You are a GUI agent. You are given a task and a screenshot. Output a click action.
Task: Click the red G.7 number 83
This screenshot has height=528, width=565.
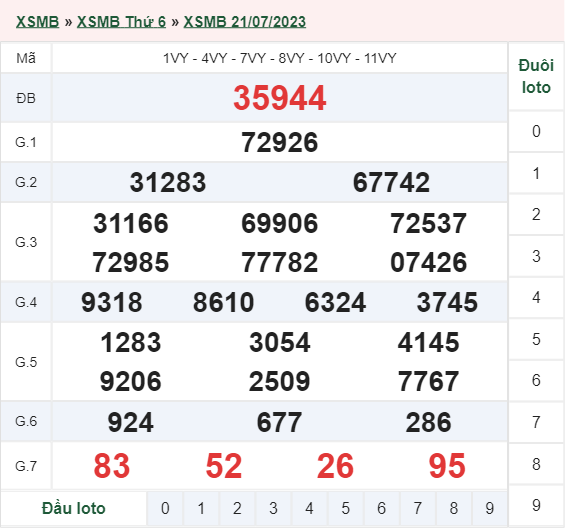click(112, 466)
